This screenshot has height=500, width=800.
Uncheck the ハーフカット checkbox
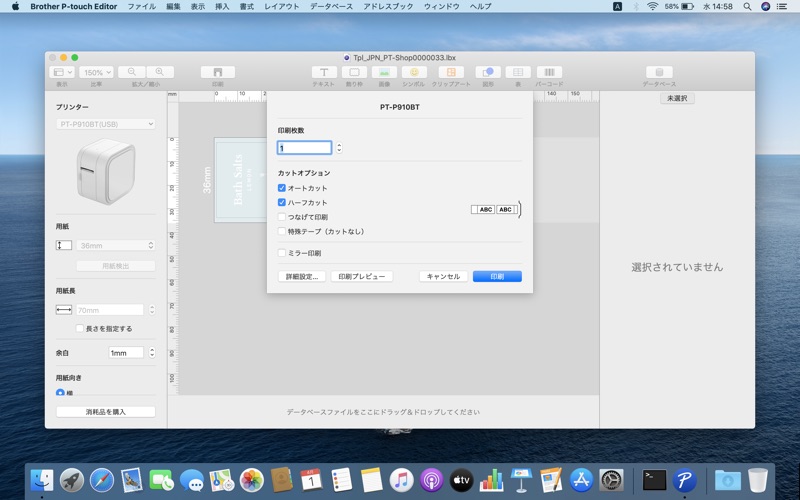click(x=282, y=202)
